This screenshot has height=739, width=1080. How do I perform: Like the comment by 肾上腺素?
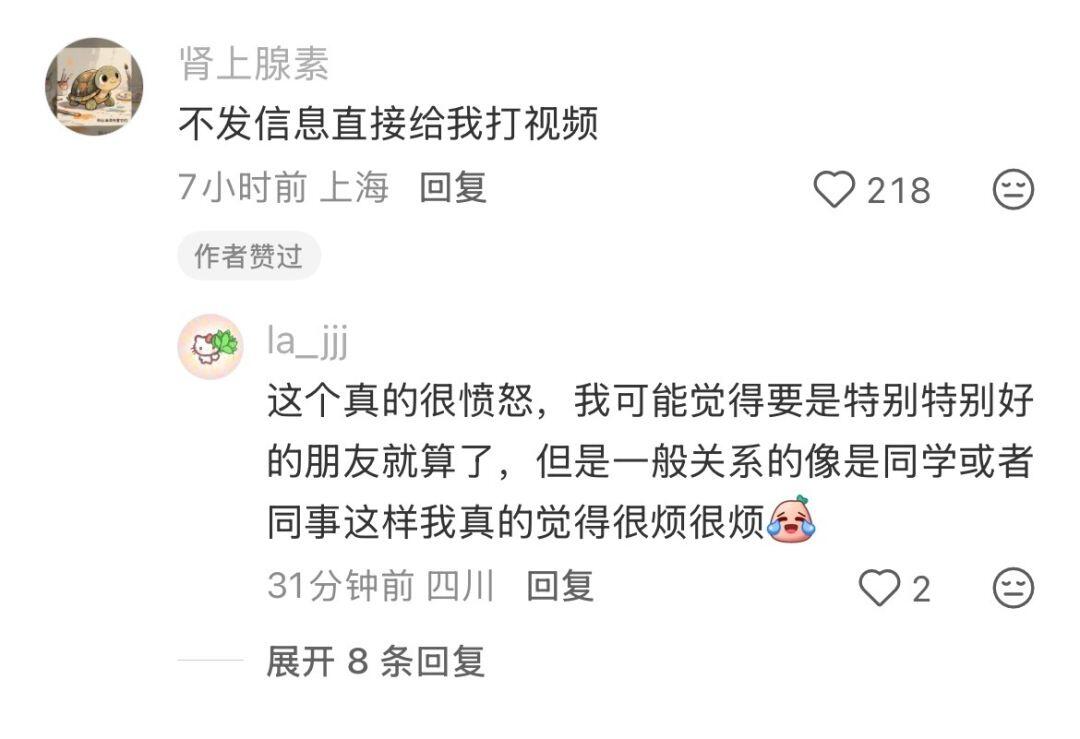(x=834, y=189)
